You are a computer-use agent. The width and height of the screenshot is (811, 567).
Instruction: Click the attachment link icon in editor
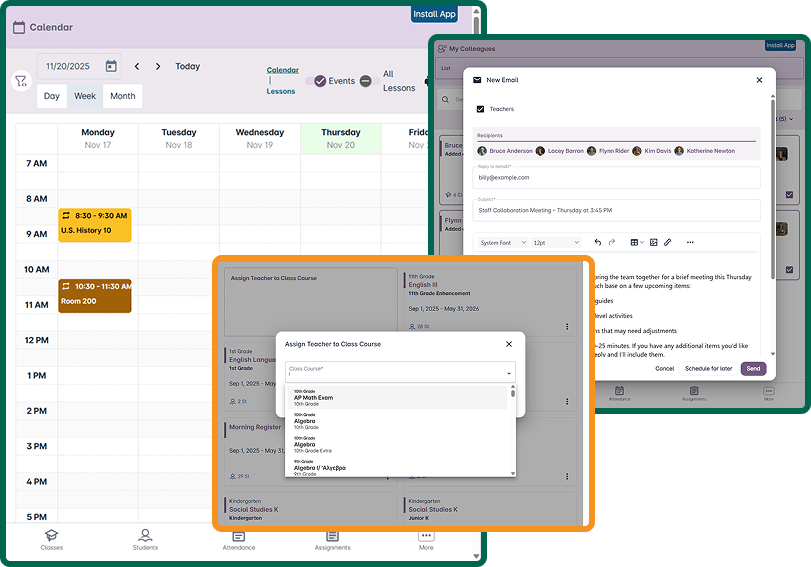coord(667,242)
